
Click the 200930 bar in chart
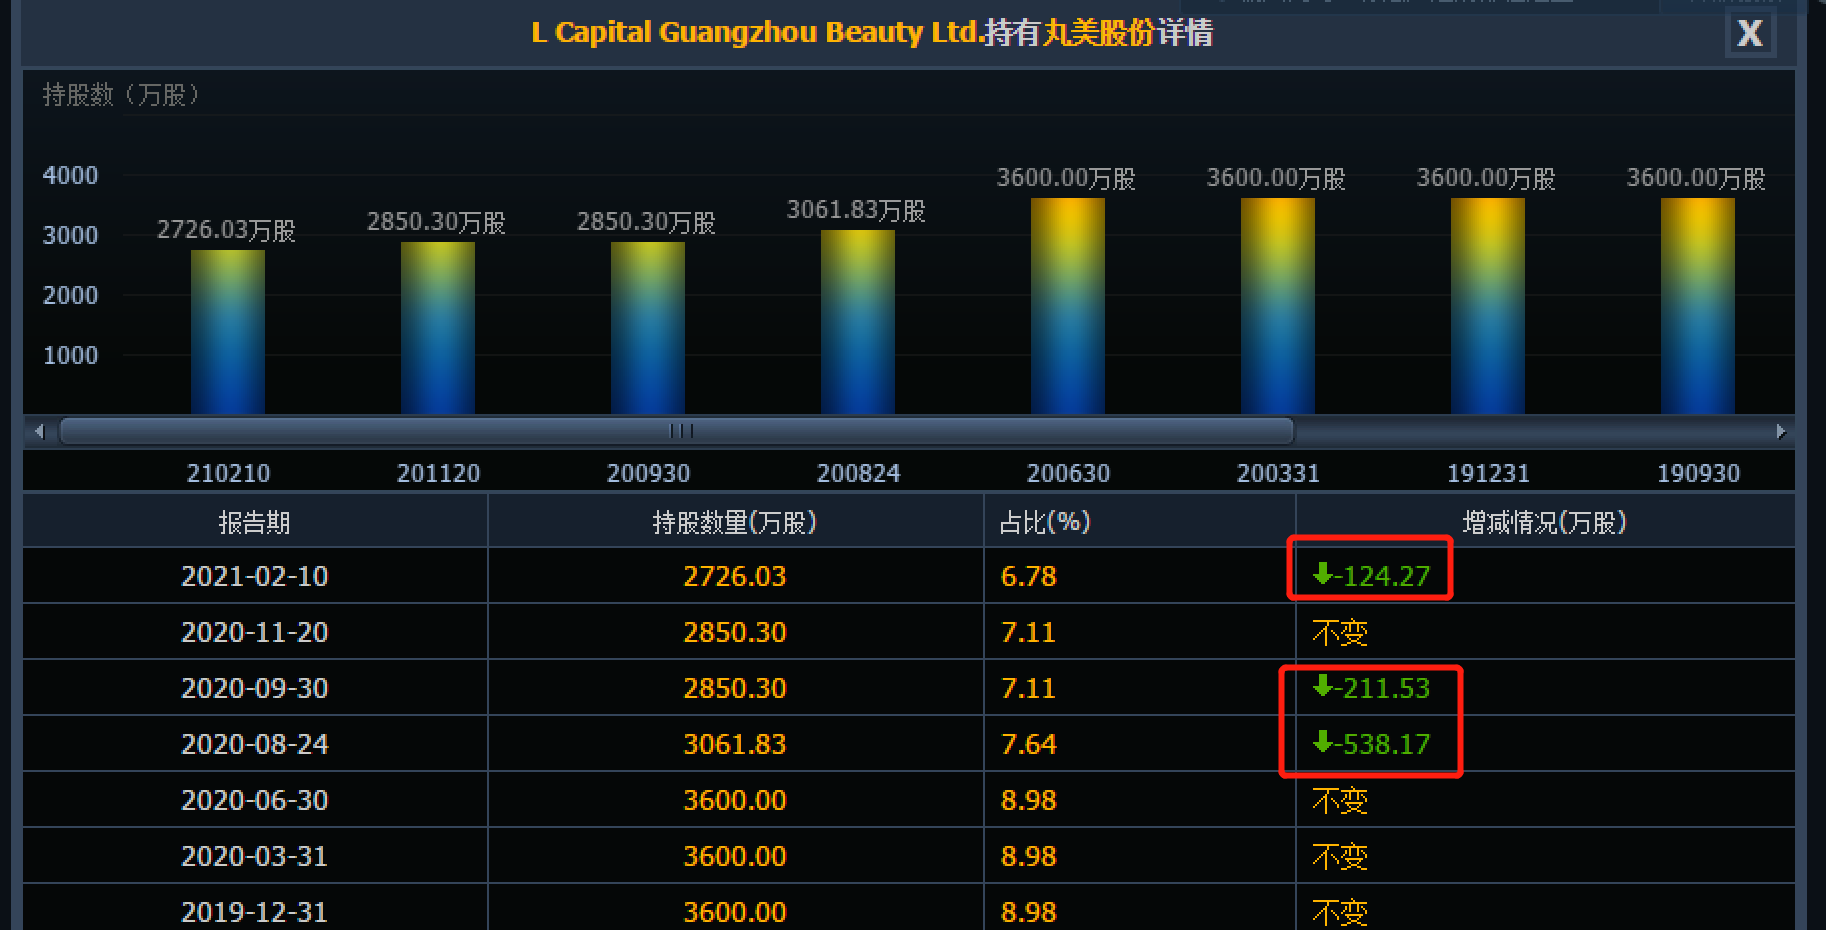648,328
